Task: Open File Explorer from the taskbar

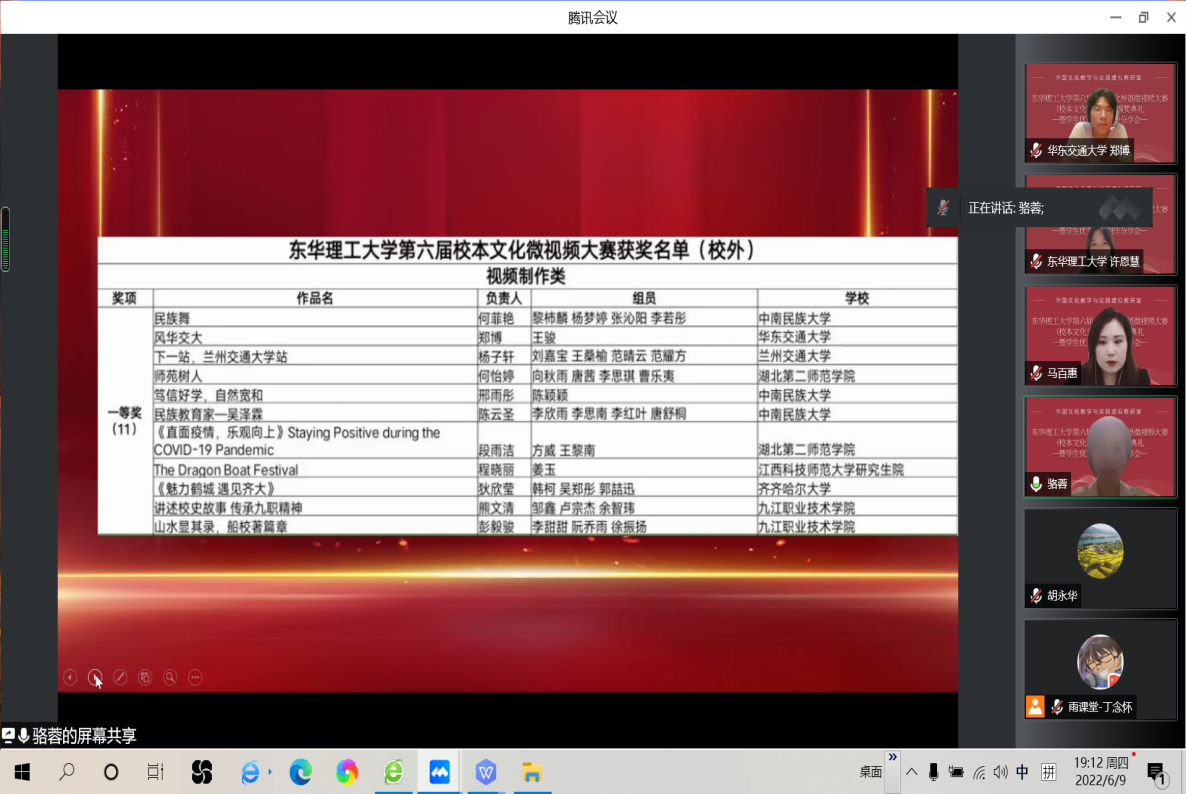Action: [532, 772]
